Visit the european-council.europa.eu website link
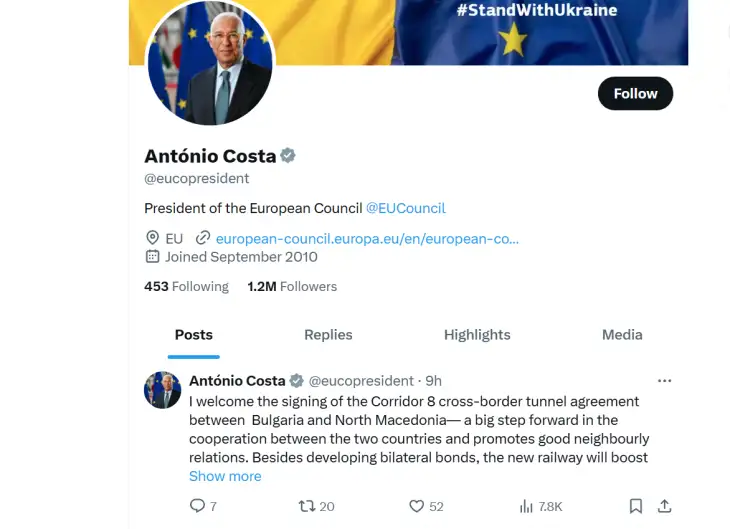The height and width of the screenshot is (529, 730). tap(367, 239)
